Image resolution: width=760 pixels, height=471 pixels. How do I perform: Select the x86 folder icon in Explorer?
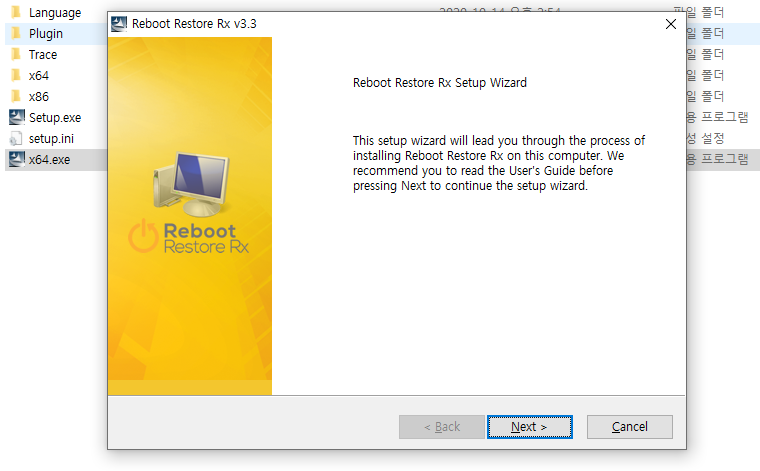tap(16, 96)
